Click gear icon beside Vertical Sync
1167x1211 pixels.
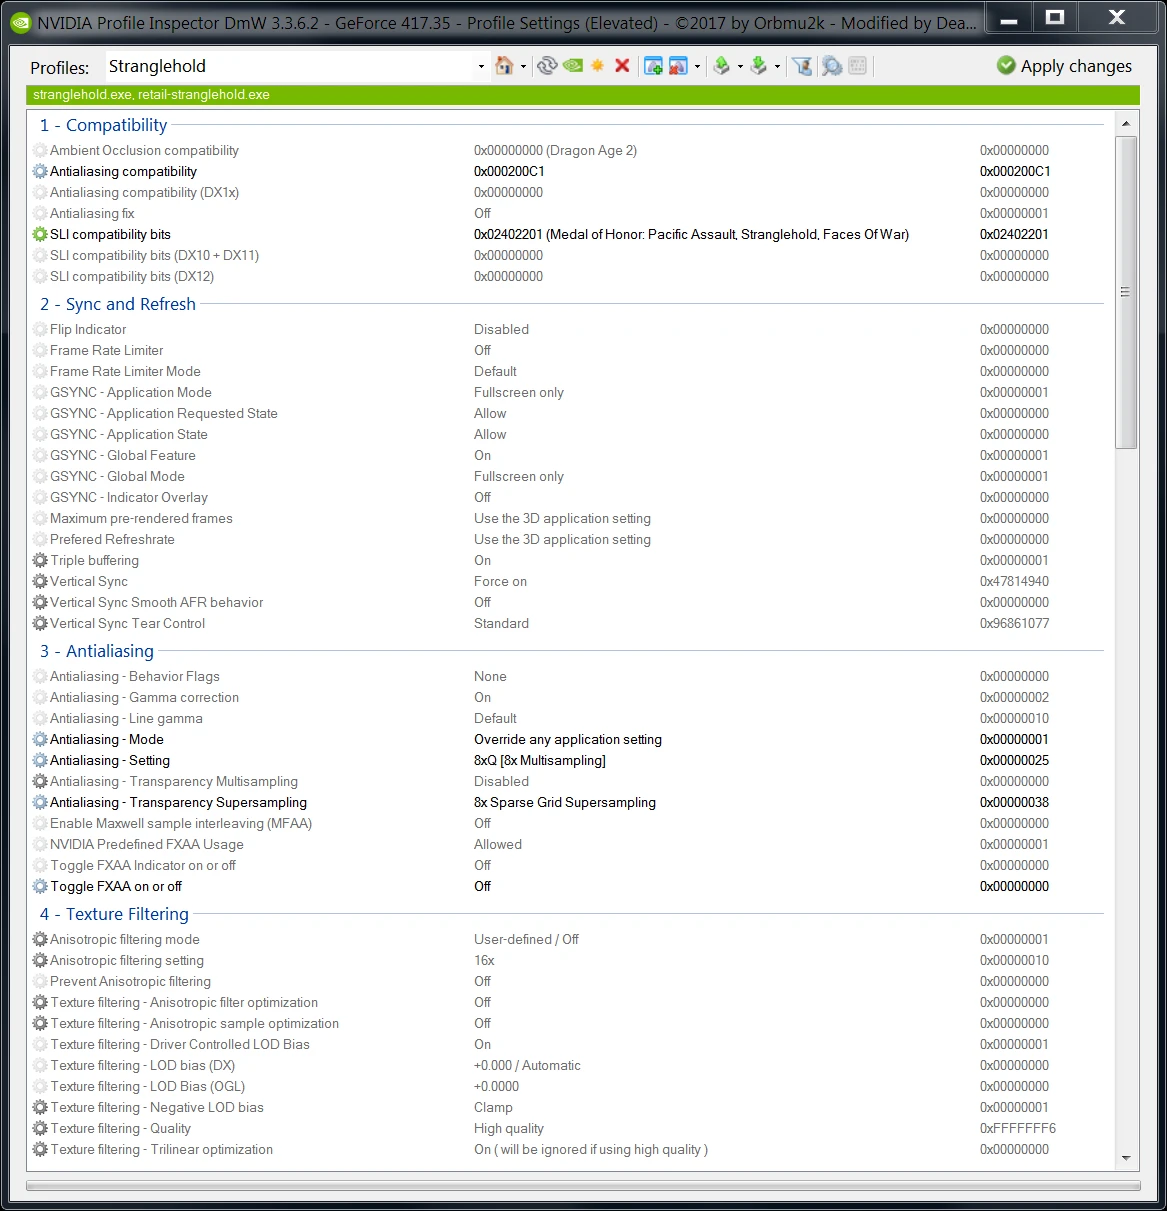click(x=40, y=581)
